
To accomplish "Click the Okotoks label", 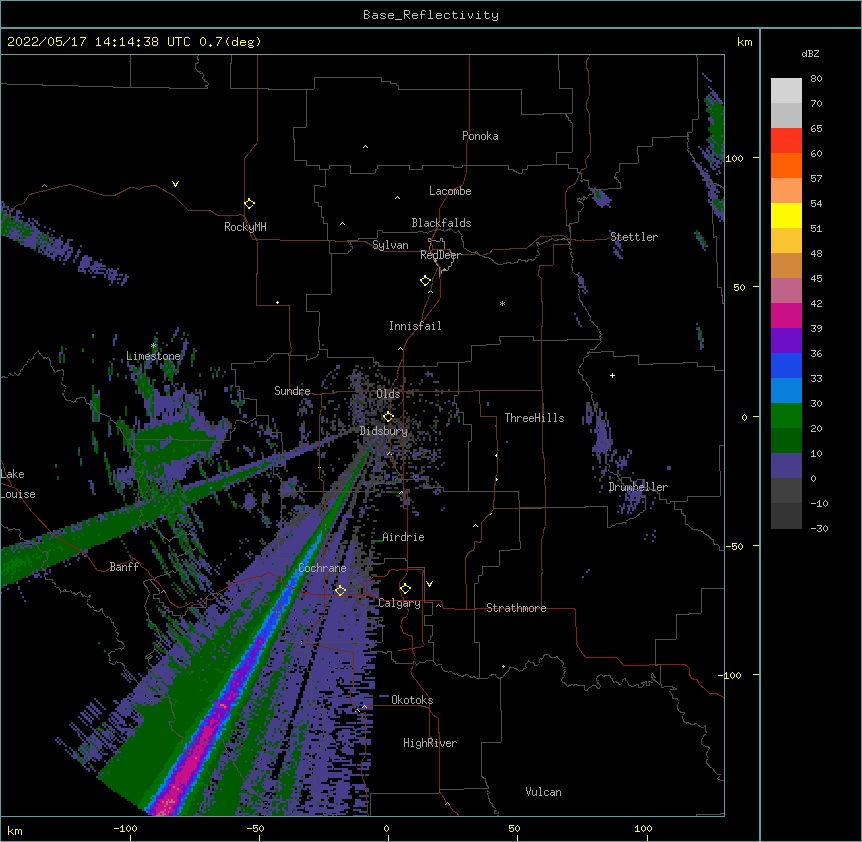I will point(412,700).
